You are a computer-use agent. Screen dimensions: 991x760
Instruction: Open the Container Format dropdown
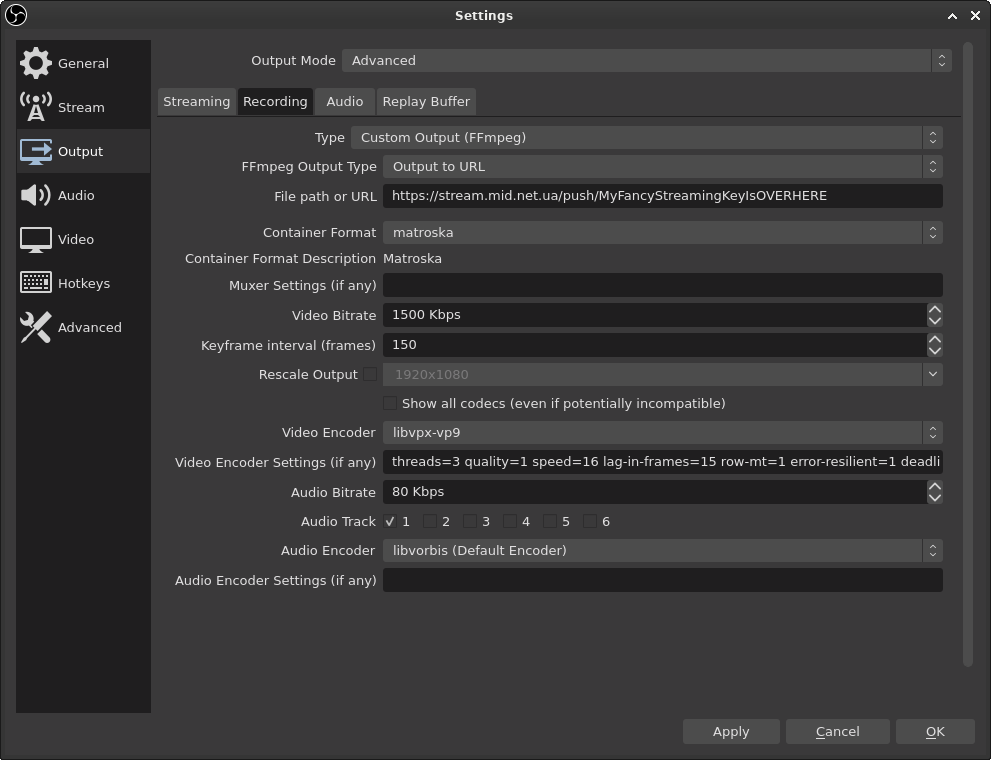(662, 232)
